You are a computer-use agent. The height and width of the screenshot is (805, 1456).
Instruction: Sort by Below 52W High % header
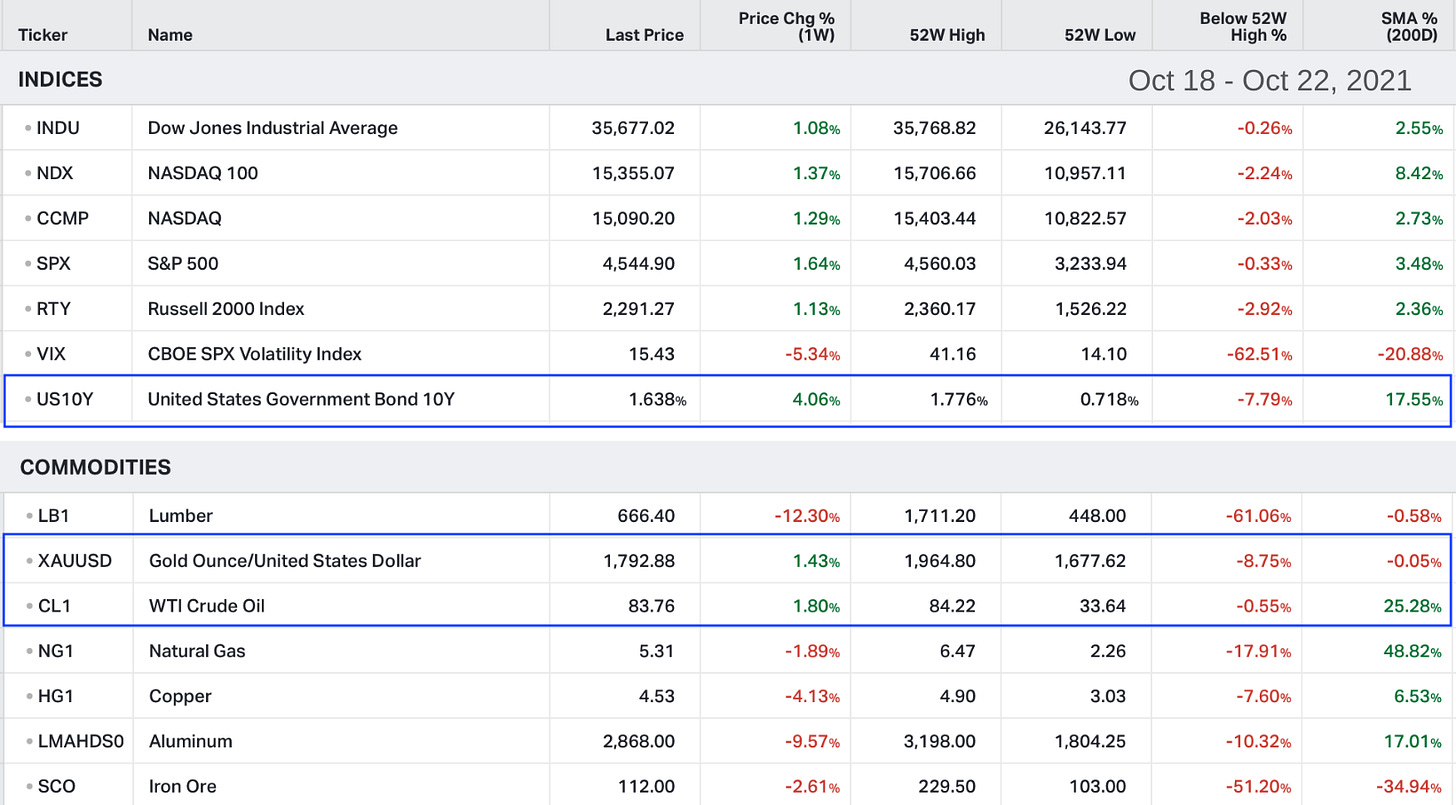(x=1243, y=27)
